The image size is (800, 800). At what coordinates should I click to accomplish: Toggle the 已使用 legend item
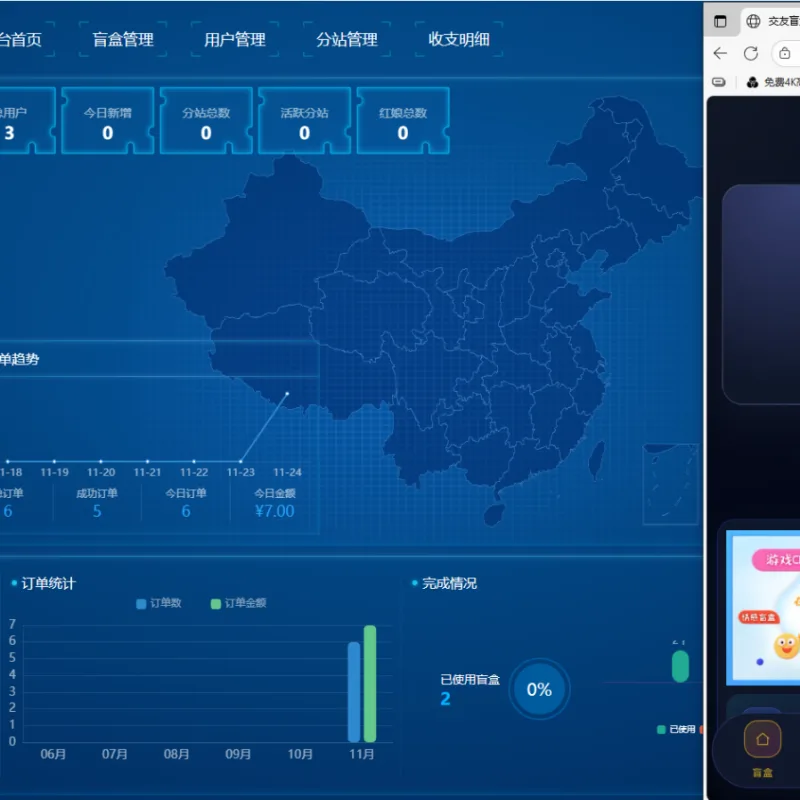tap(677, 729)
